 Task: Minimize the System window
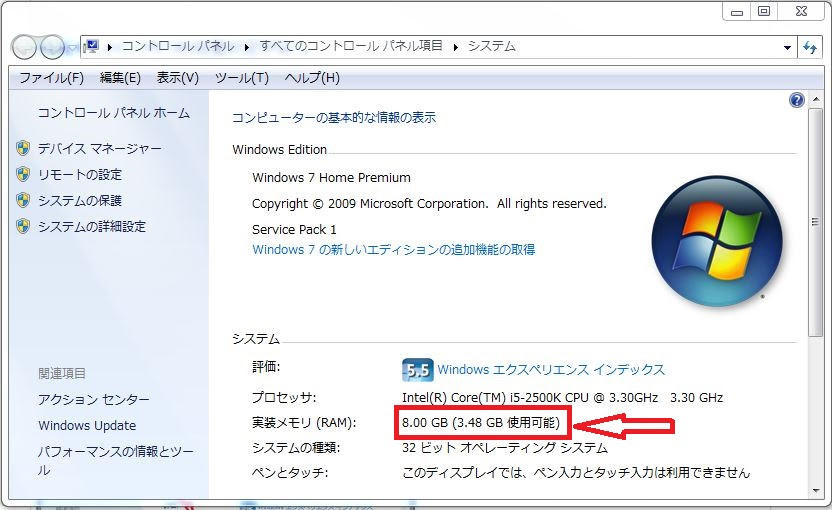pyautogui.click(x=736, y=12)
